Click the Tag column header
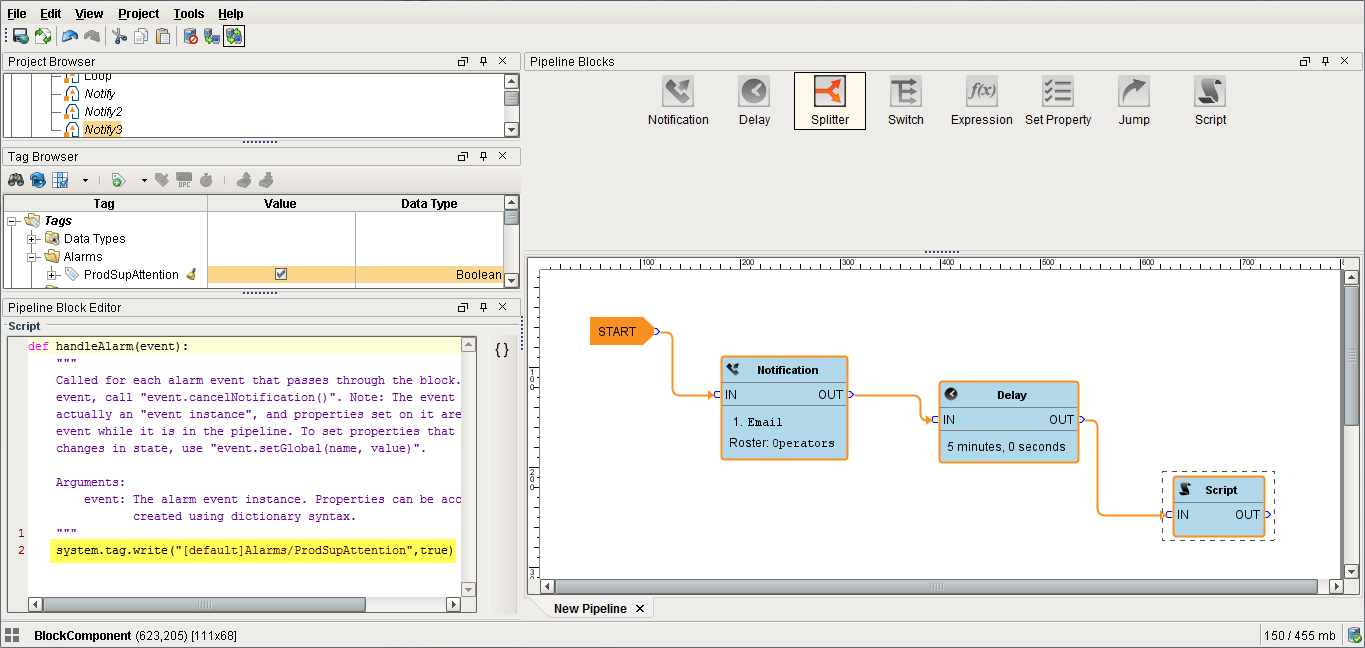The height and width of the screenshot is (648, 1365). (x=104, y=203)
